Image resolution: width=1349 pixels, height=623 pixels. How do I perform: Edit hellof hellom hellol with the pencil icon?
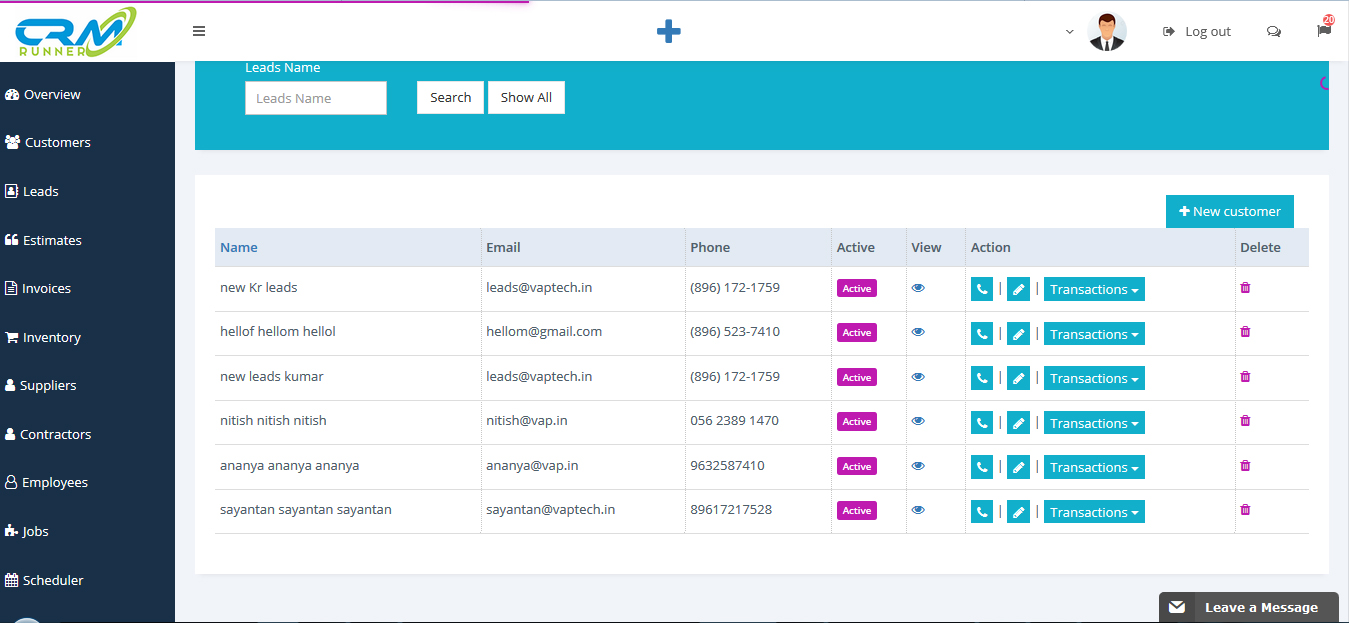tap(1018, 333)
